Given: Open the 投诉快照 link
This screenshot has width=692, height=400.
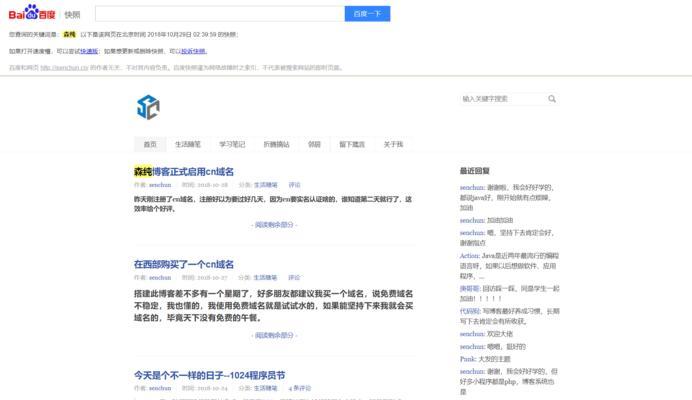Looking at the screenshot, I should (193, 51).
